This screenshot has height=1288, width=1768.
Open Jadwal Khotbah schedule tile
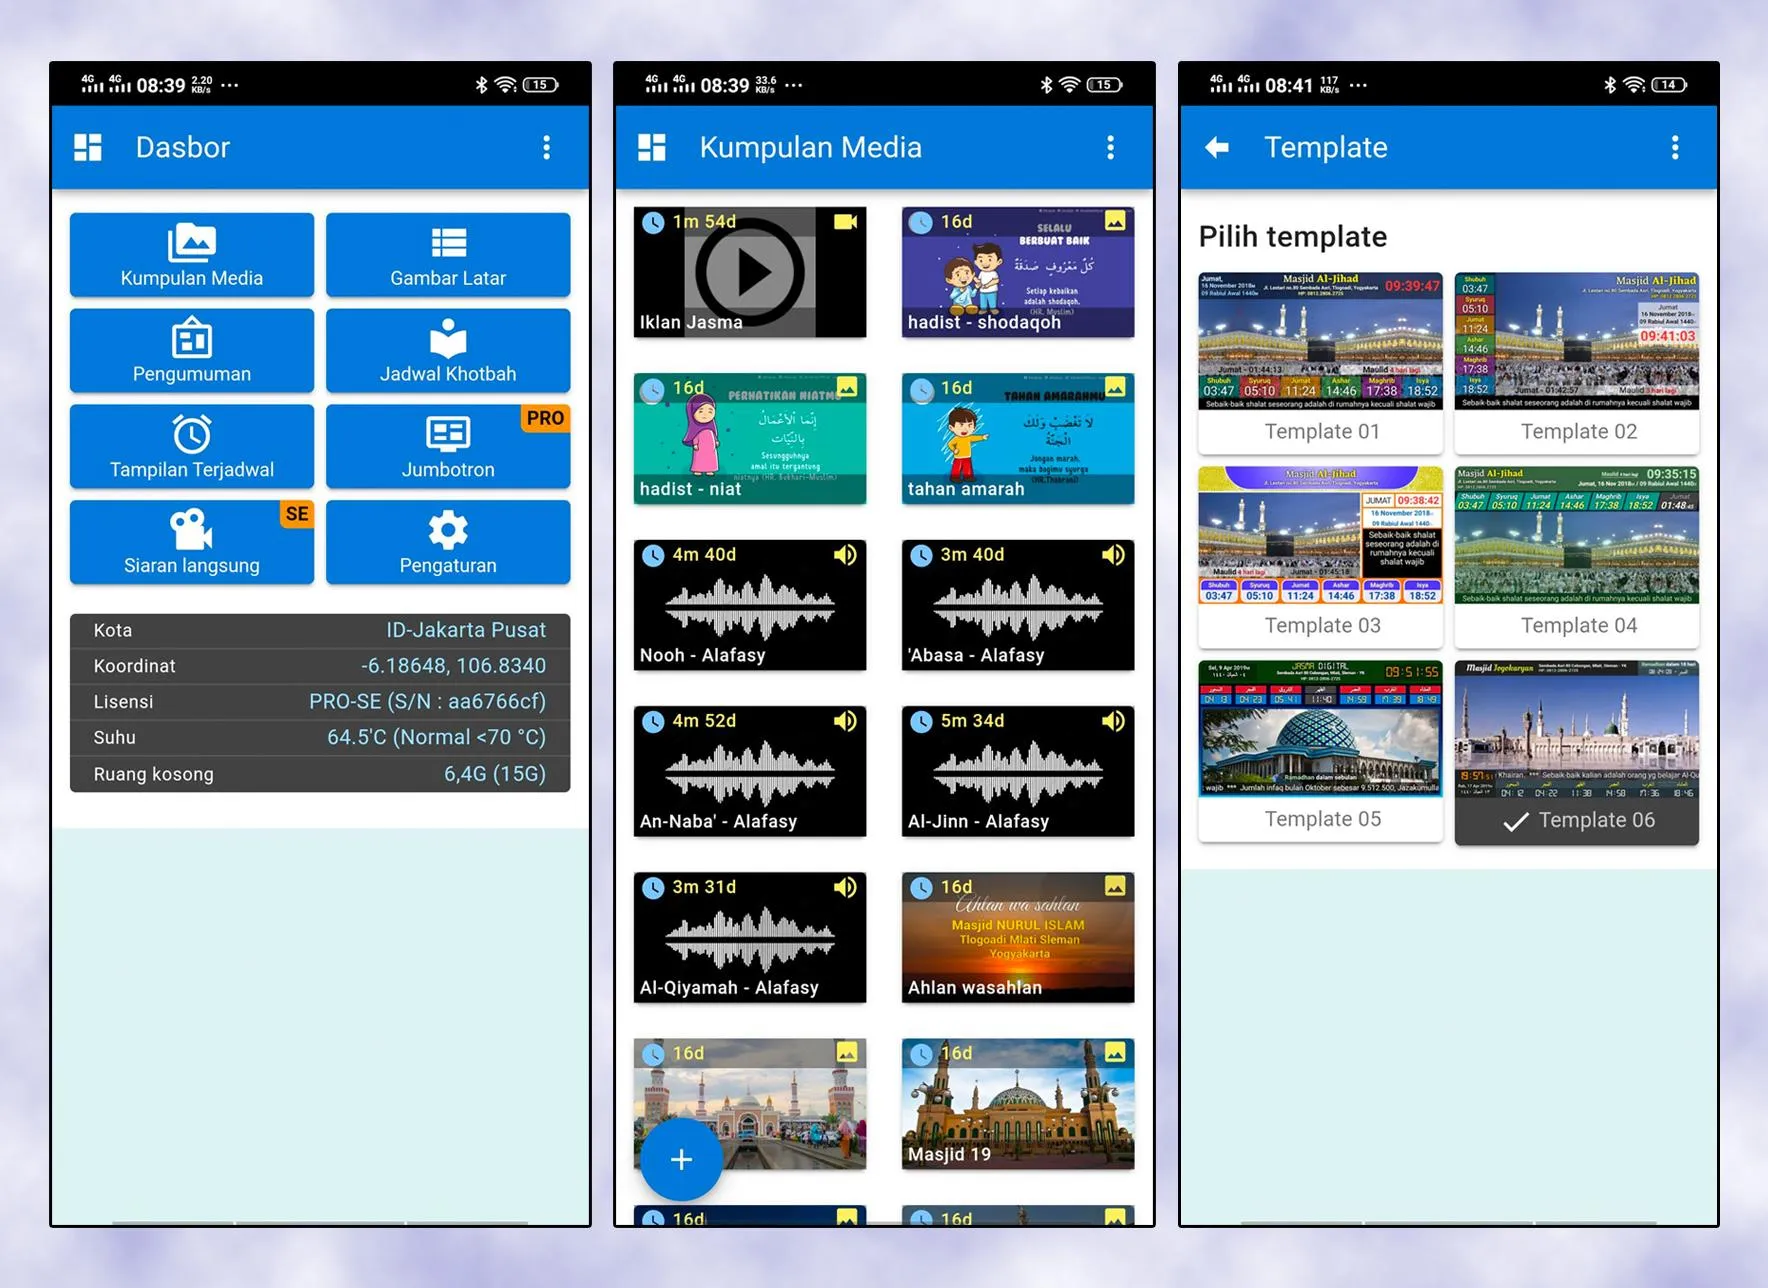448,351
